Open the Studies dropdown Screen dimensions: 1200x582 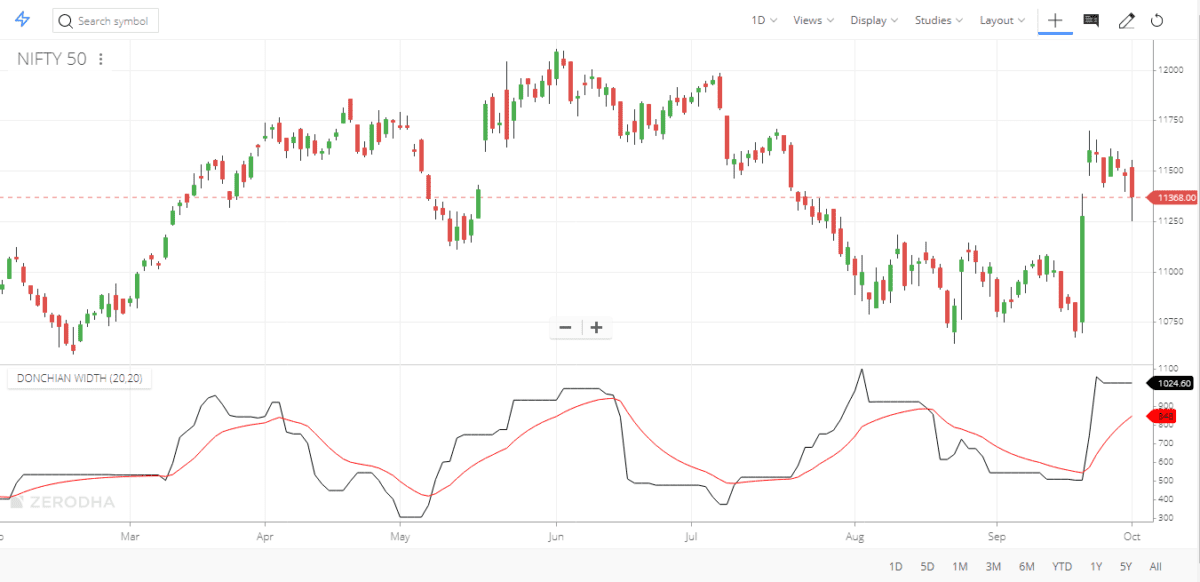point(934,19)
